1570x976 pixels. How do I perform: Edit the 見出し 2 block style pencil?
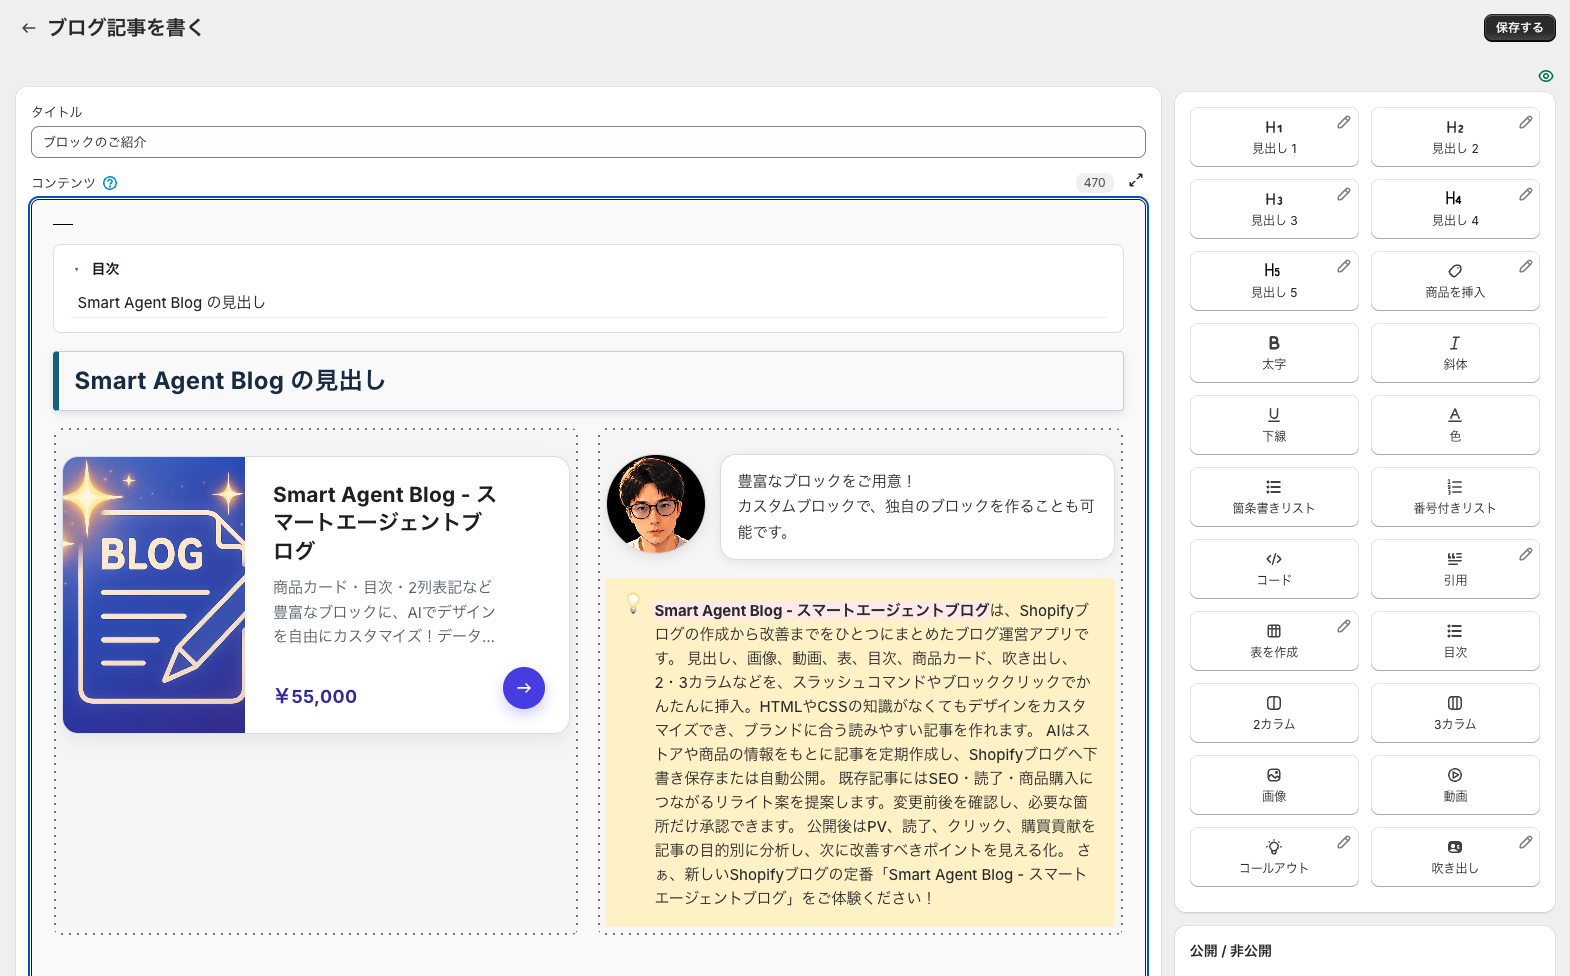pos(1525,122)
